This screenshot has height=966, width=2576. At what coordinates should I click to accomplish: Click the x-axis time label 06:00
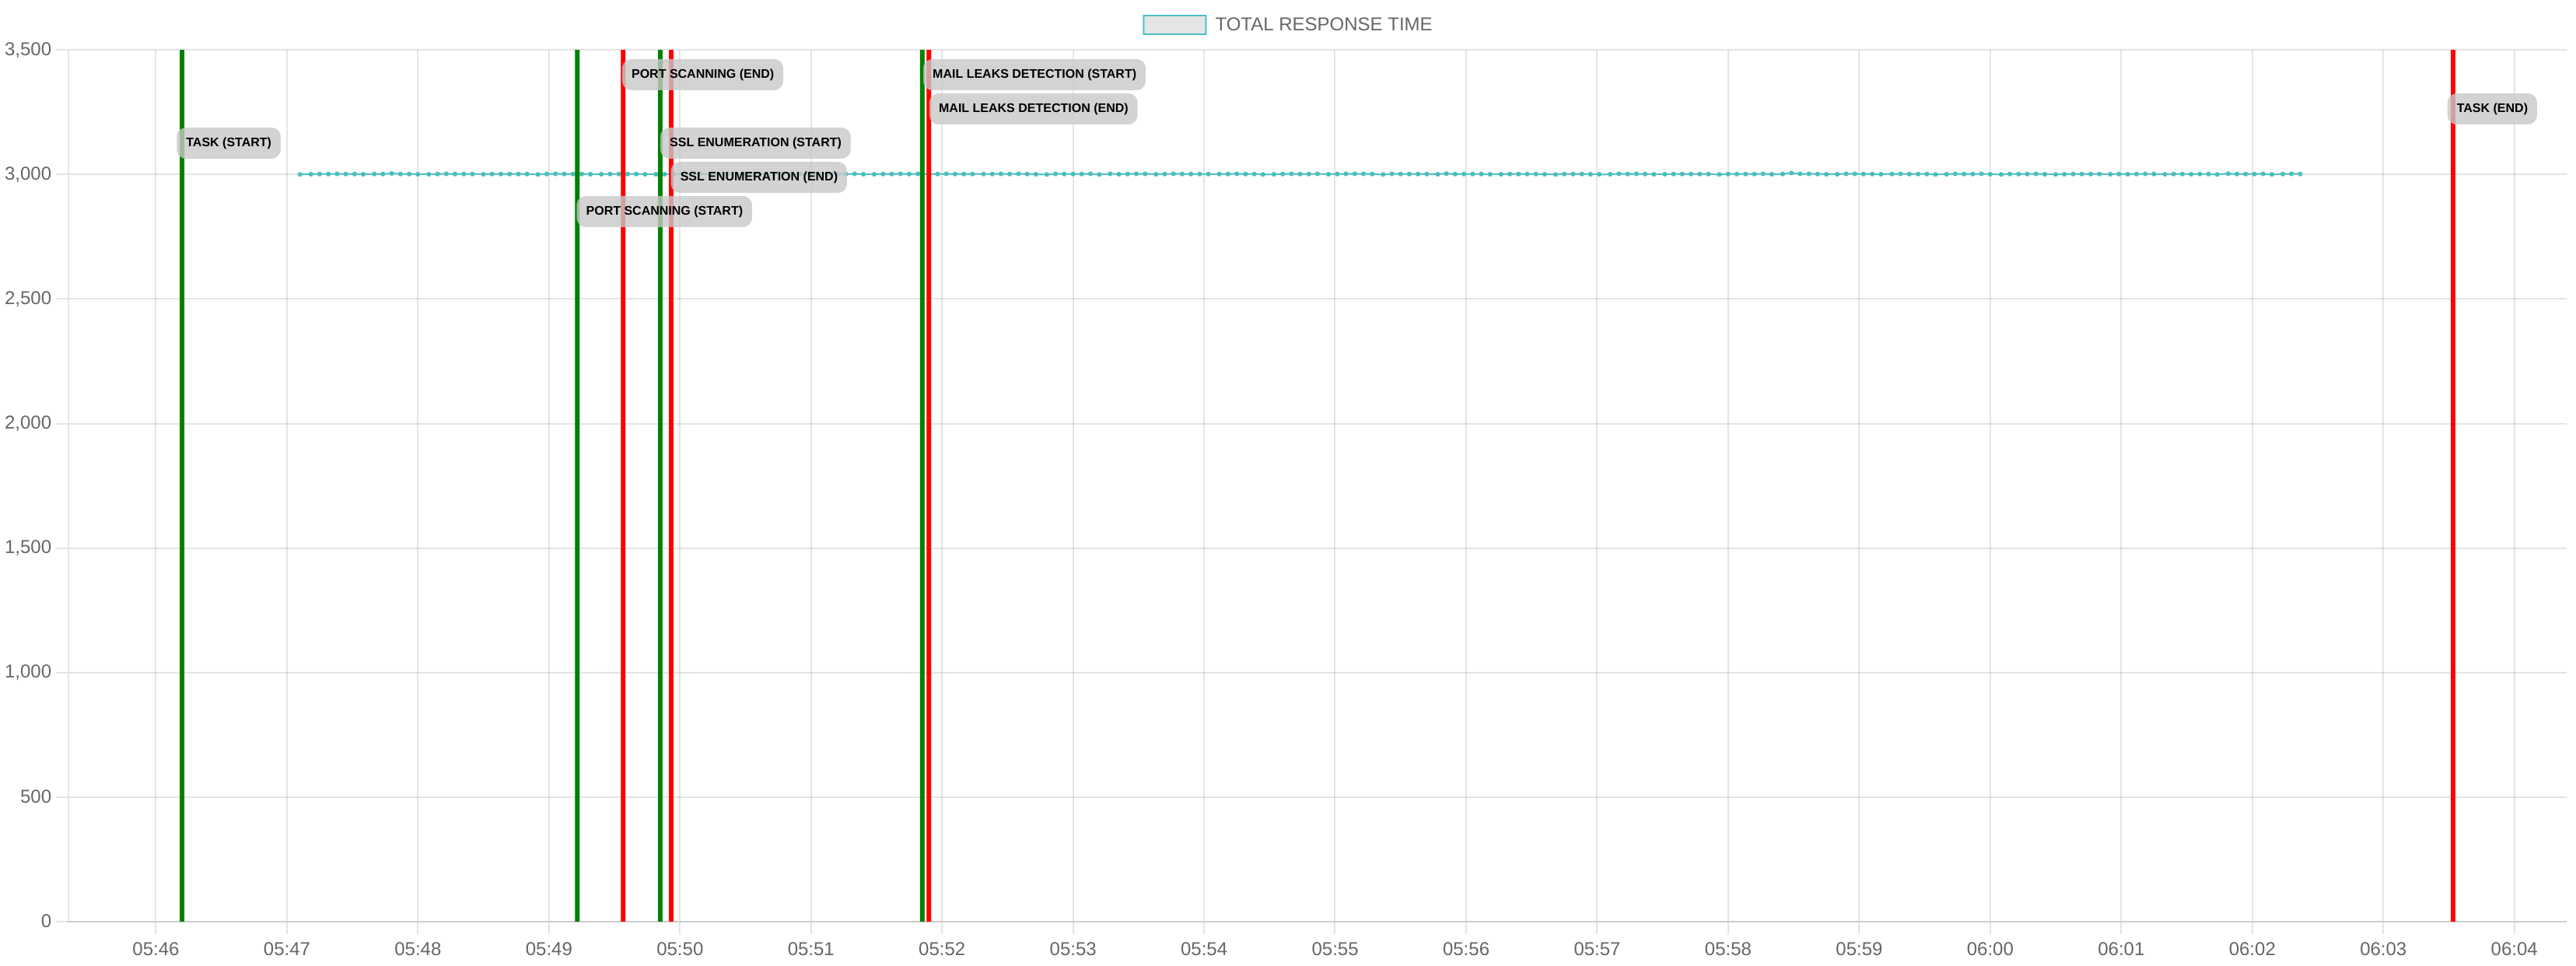coord(1990,949)
